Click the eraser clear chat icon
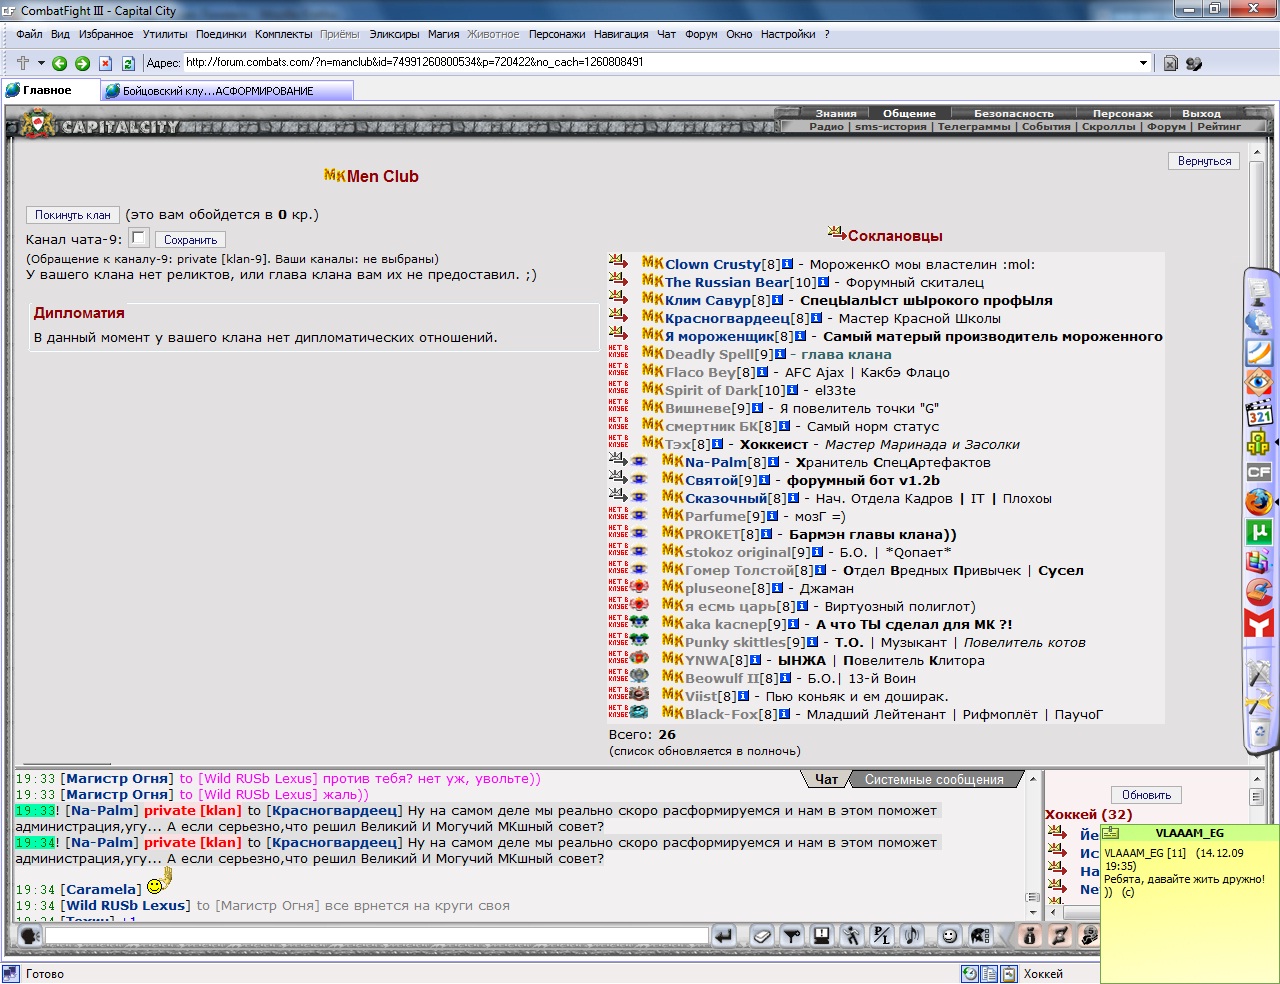This screenshot has width=1280, height=984. pos(762,936)
